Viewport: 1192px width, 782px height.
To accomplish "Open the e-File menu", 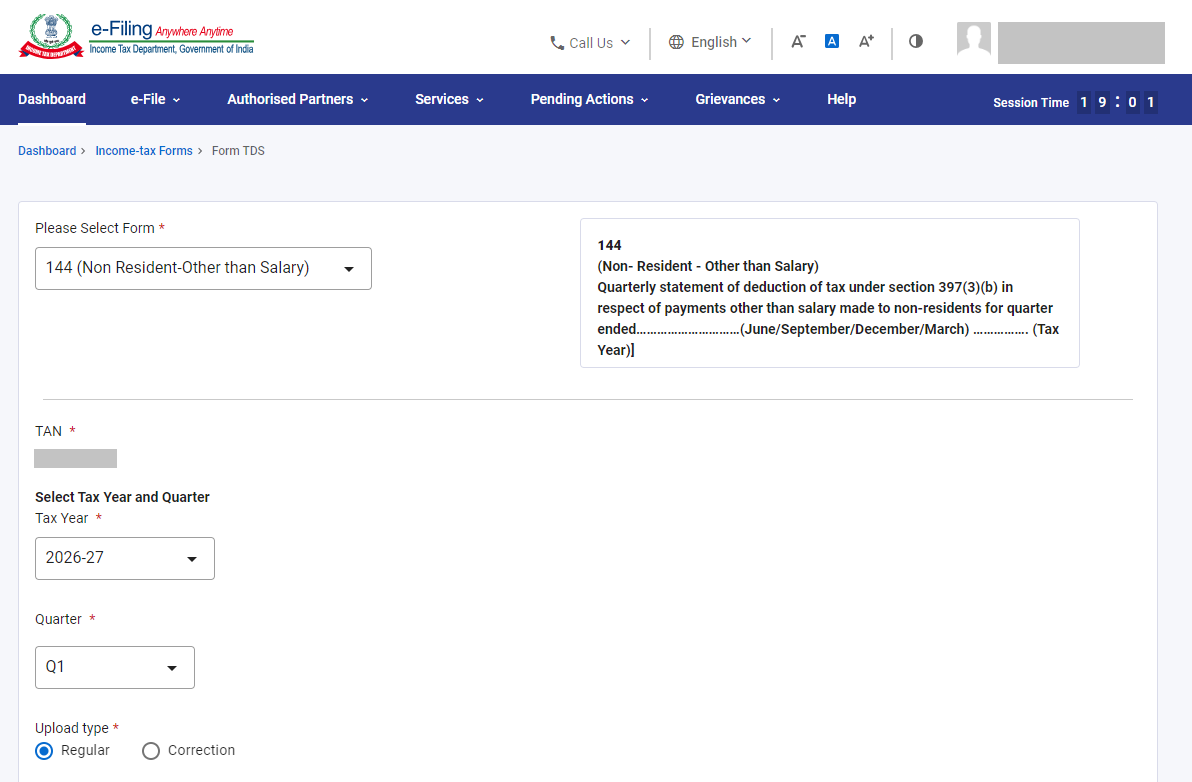I will click(155, 100).
